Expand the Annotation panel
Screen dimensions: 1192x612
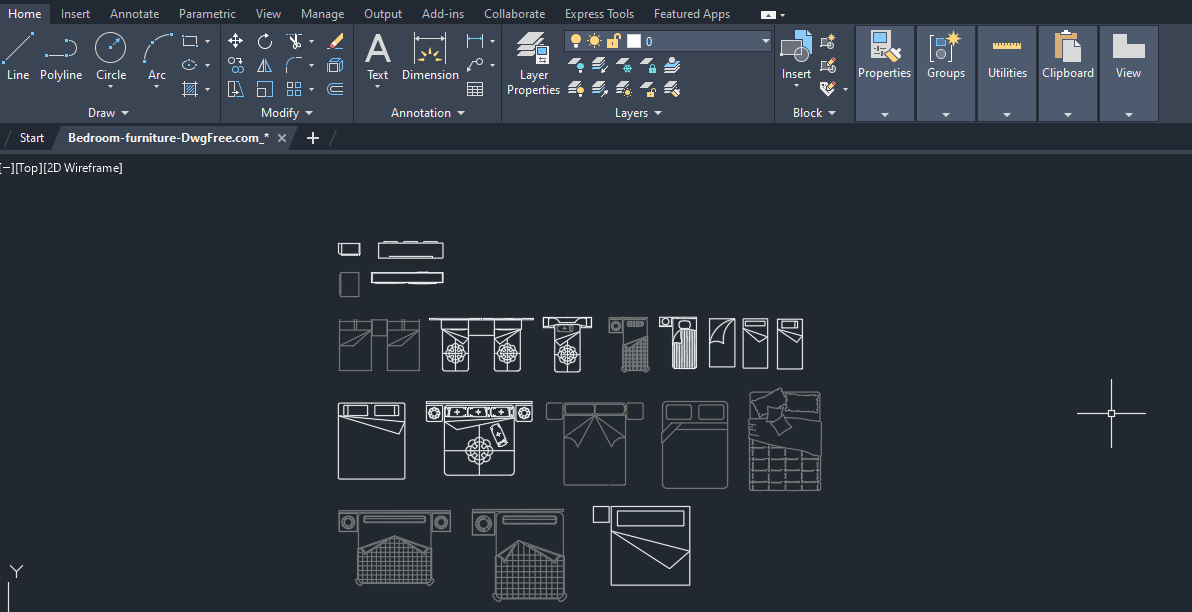point(428,113)
